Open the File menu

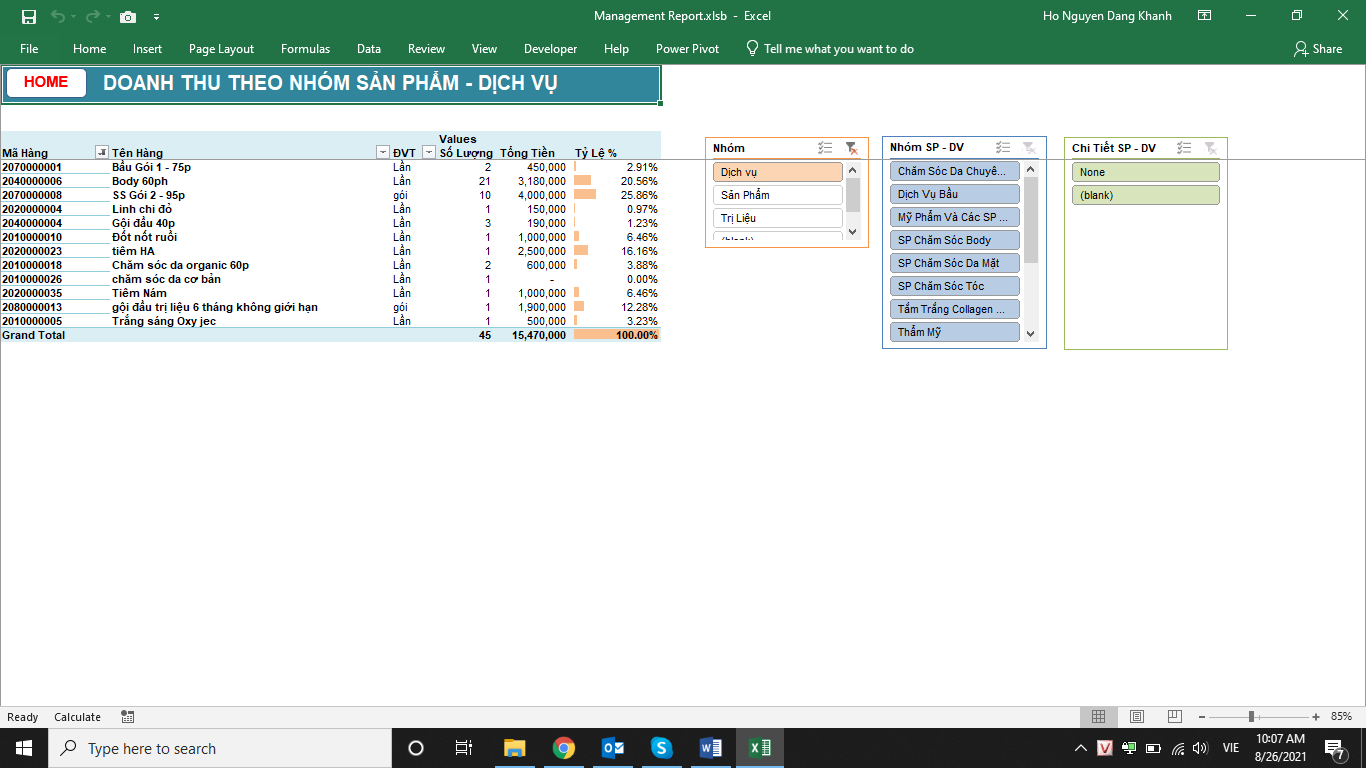[x=29, y=48]
